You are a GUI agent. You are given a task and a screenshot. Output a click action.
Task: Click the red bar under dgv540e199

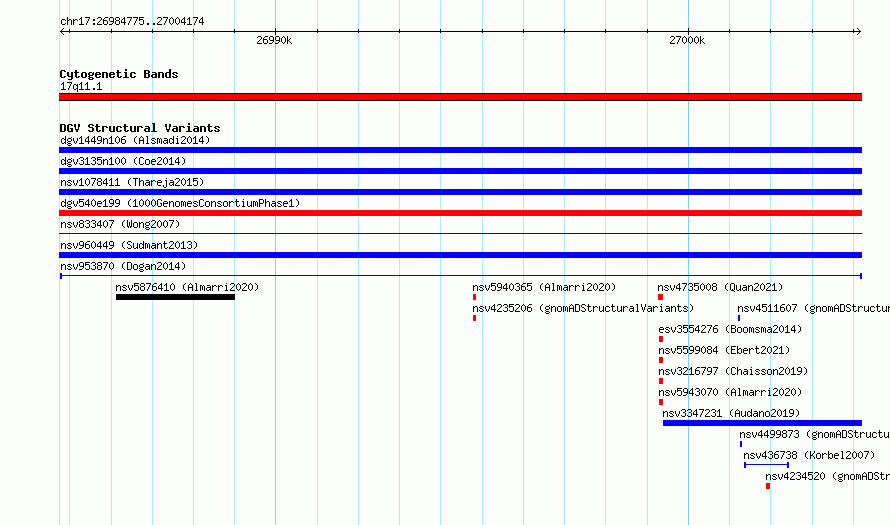[x=460, y=213]
